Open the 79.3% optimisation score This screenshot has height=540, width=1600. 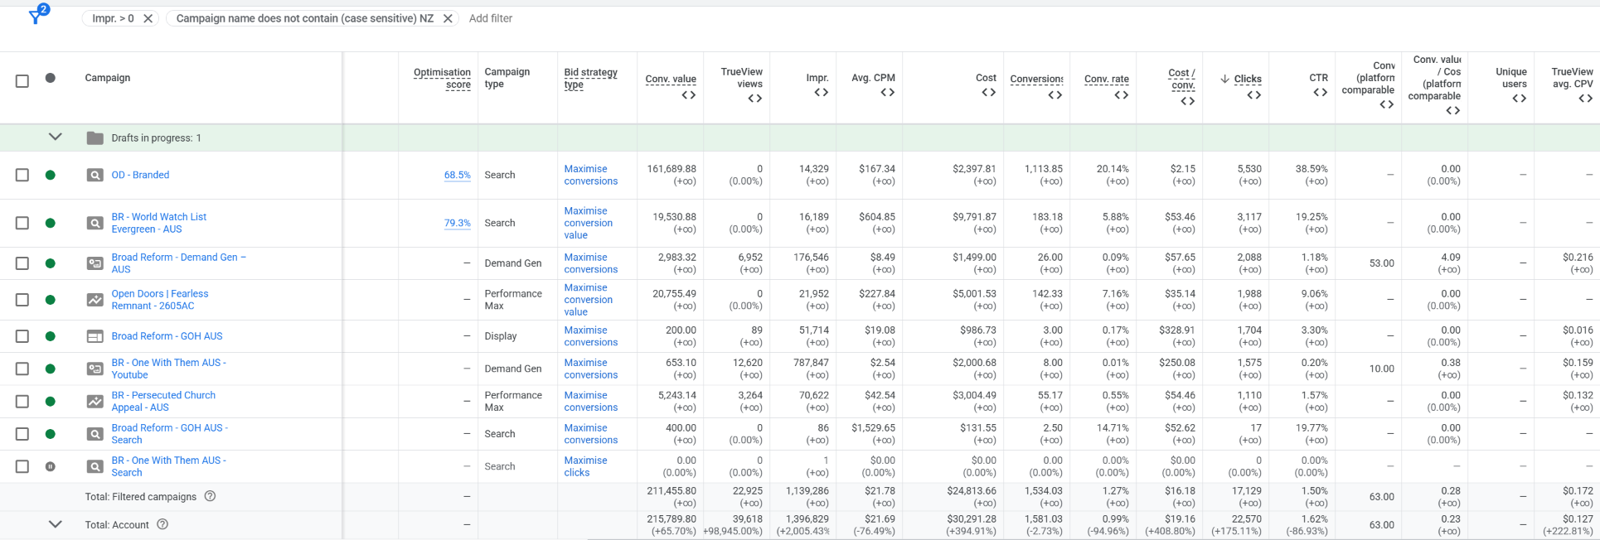(x=457, y=223)
